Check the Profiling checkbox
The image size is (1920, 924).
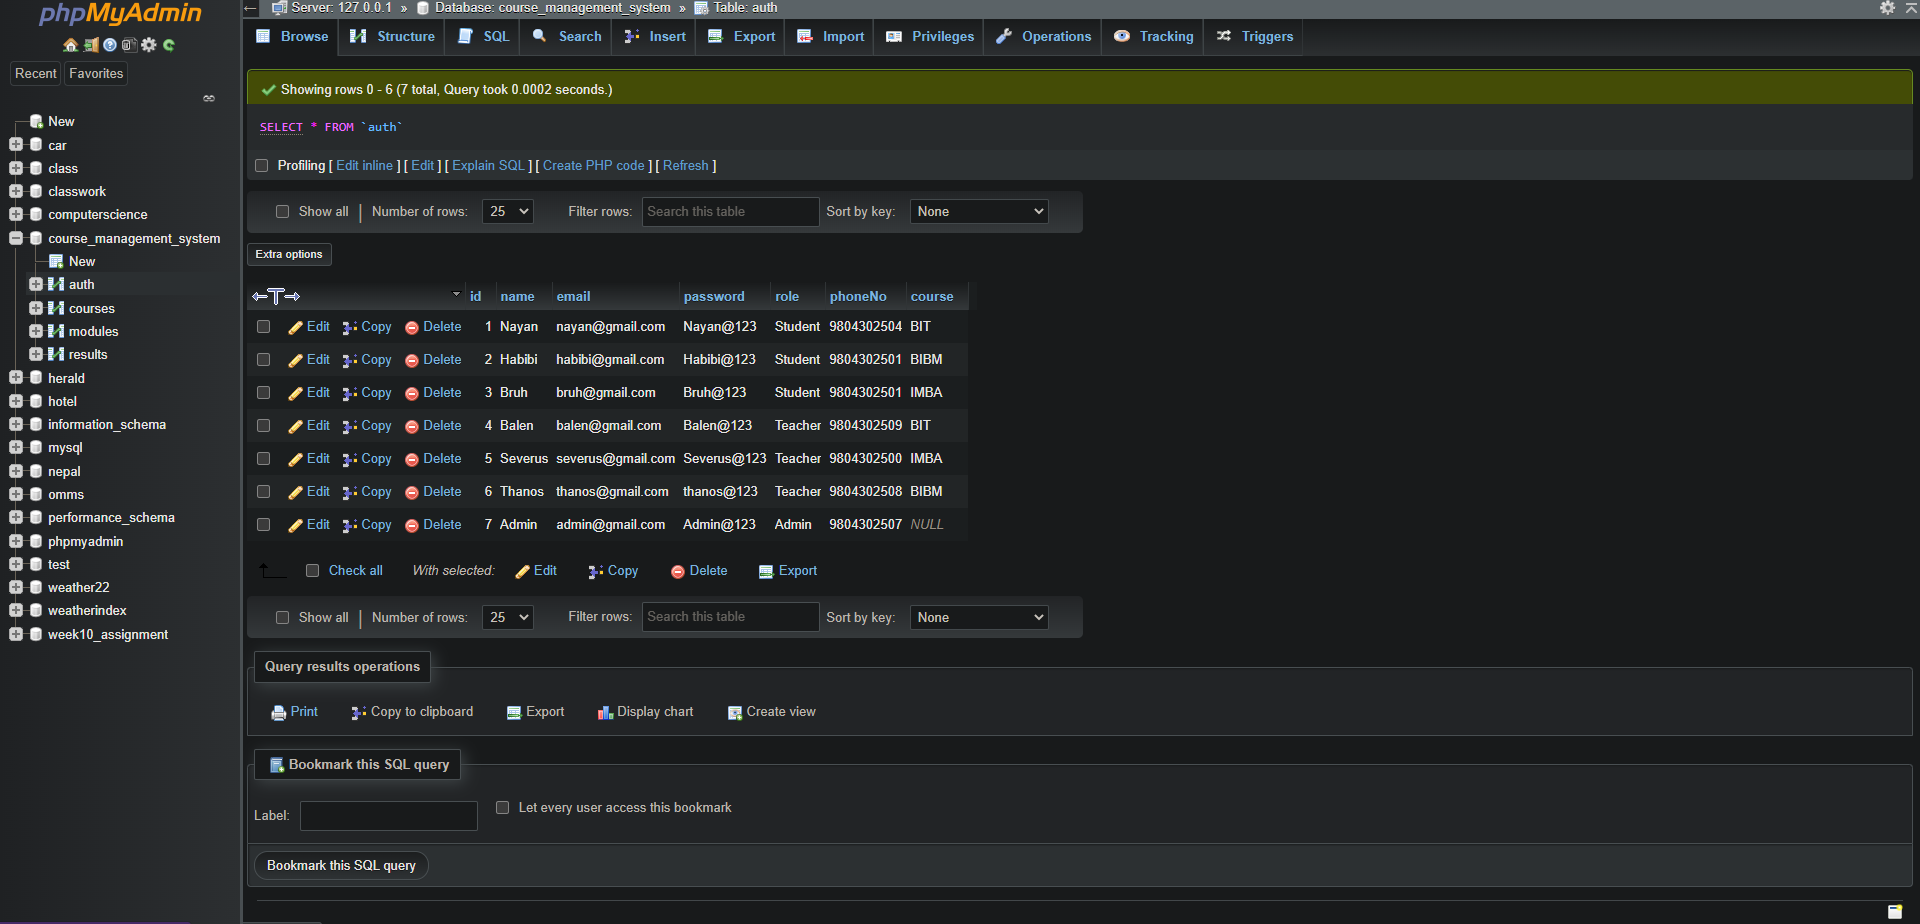[261, 165]
